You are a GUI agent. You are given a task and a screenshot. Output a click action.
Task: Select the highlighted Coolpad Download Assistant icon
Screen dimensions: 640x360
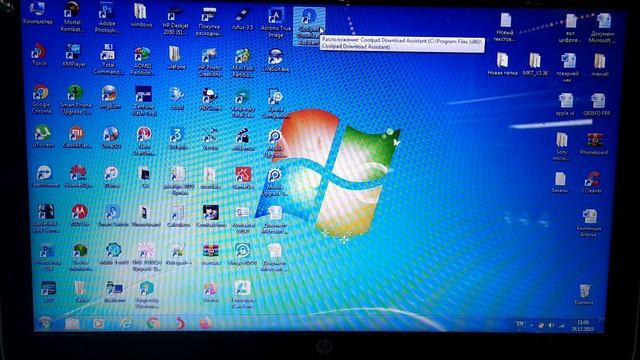tap(309, 26)
